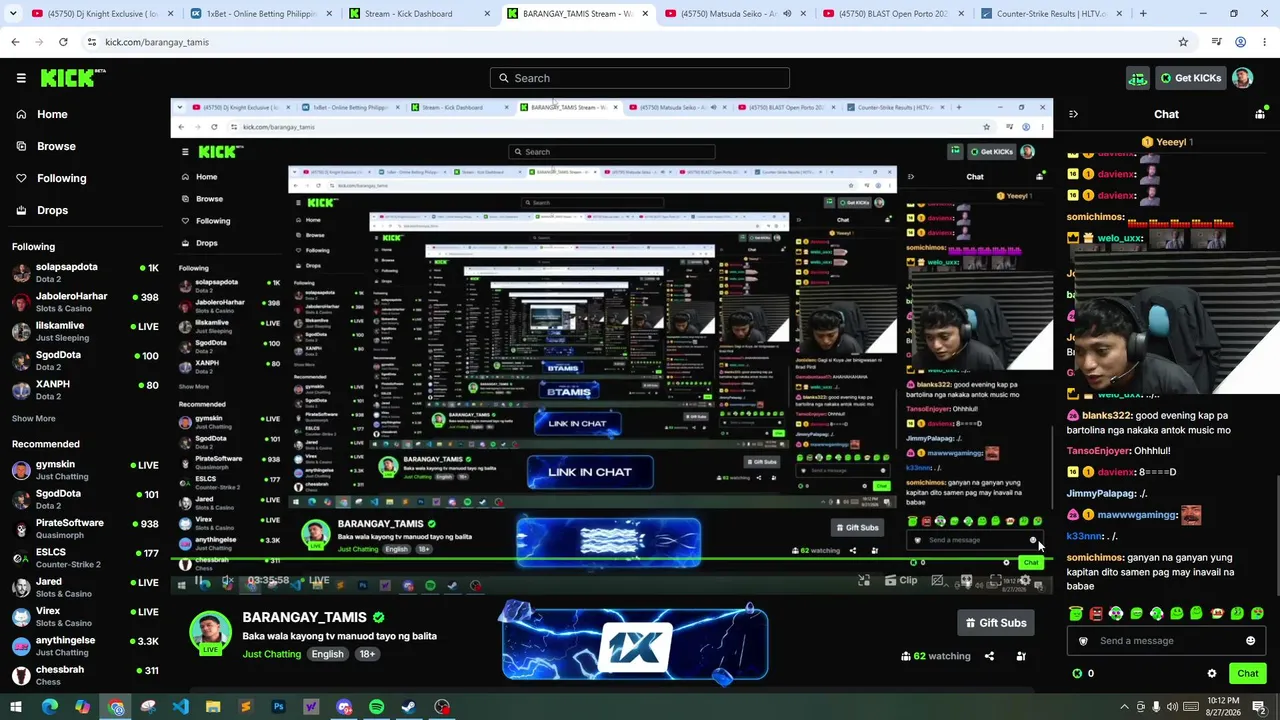Click the 1X sponsor banner below stream
This screenshot has width=1280, height=720.
click(635, 646)
